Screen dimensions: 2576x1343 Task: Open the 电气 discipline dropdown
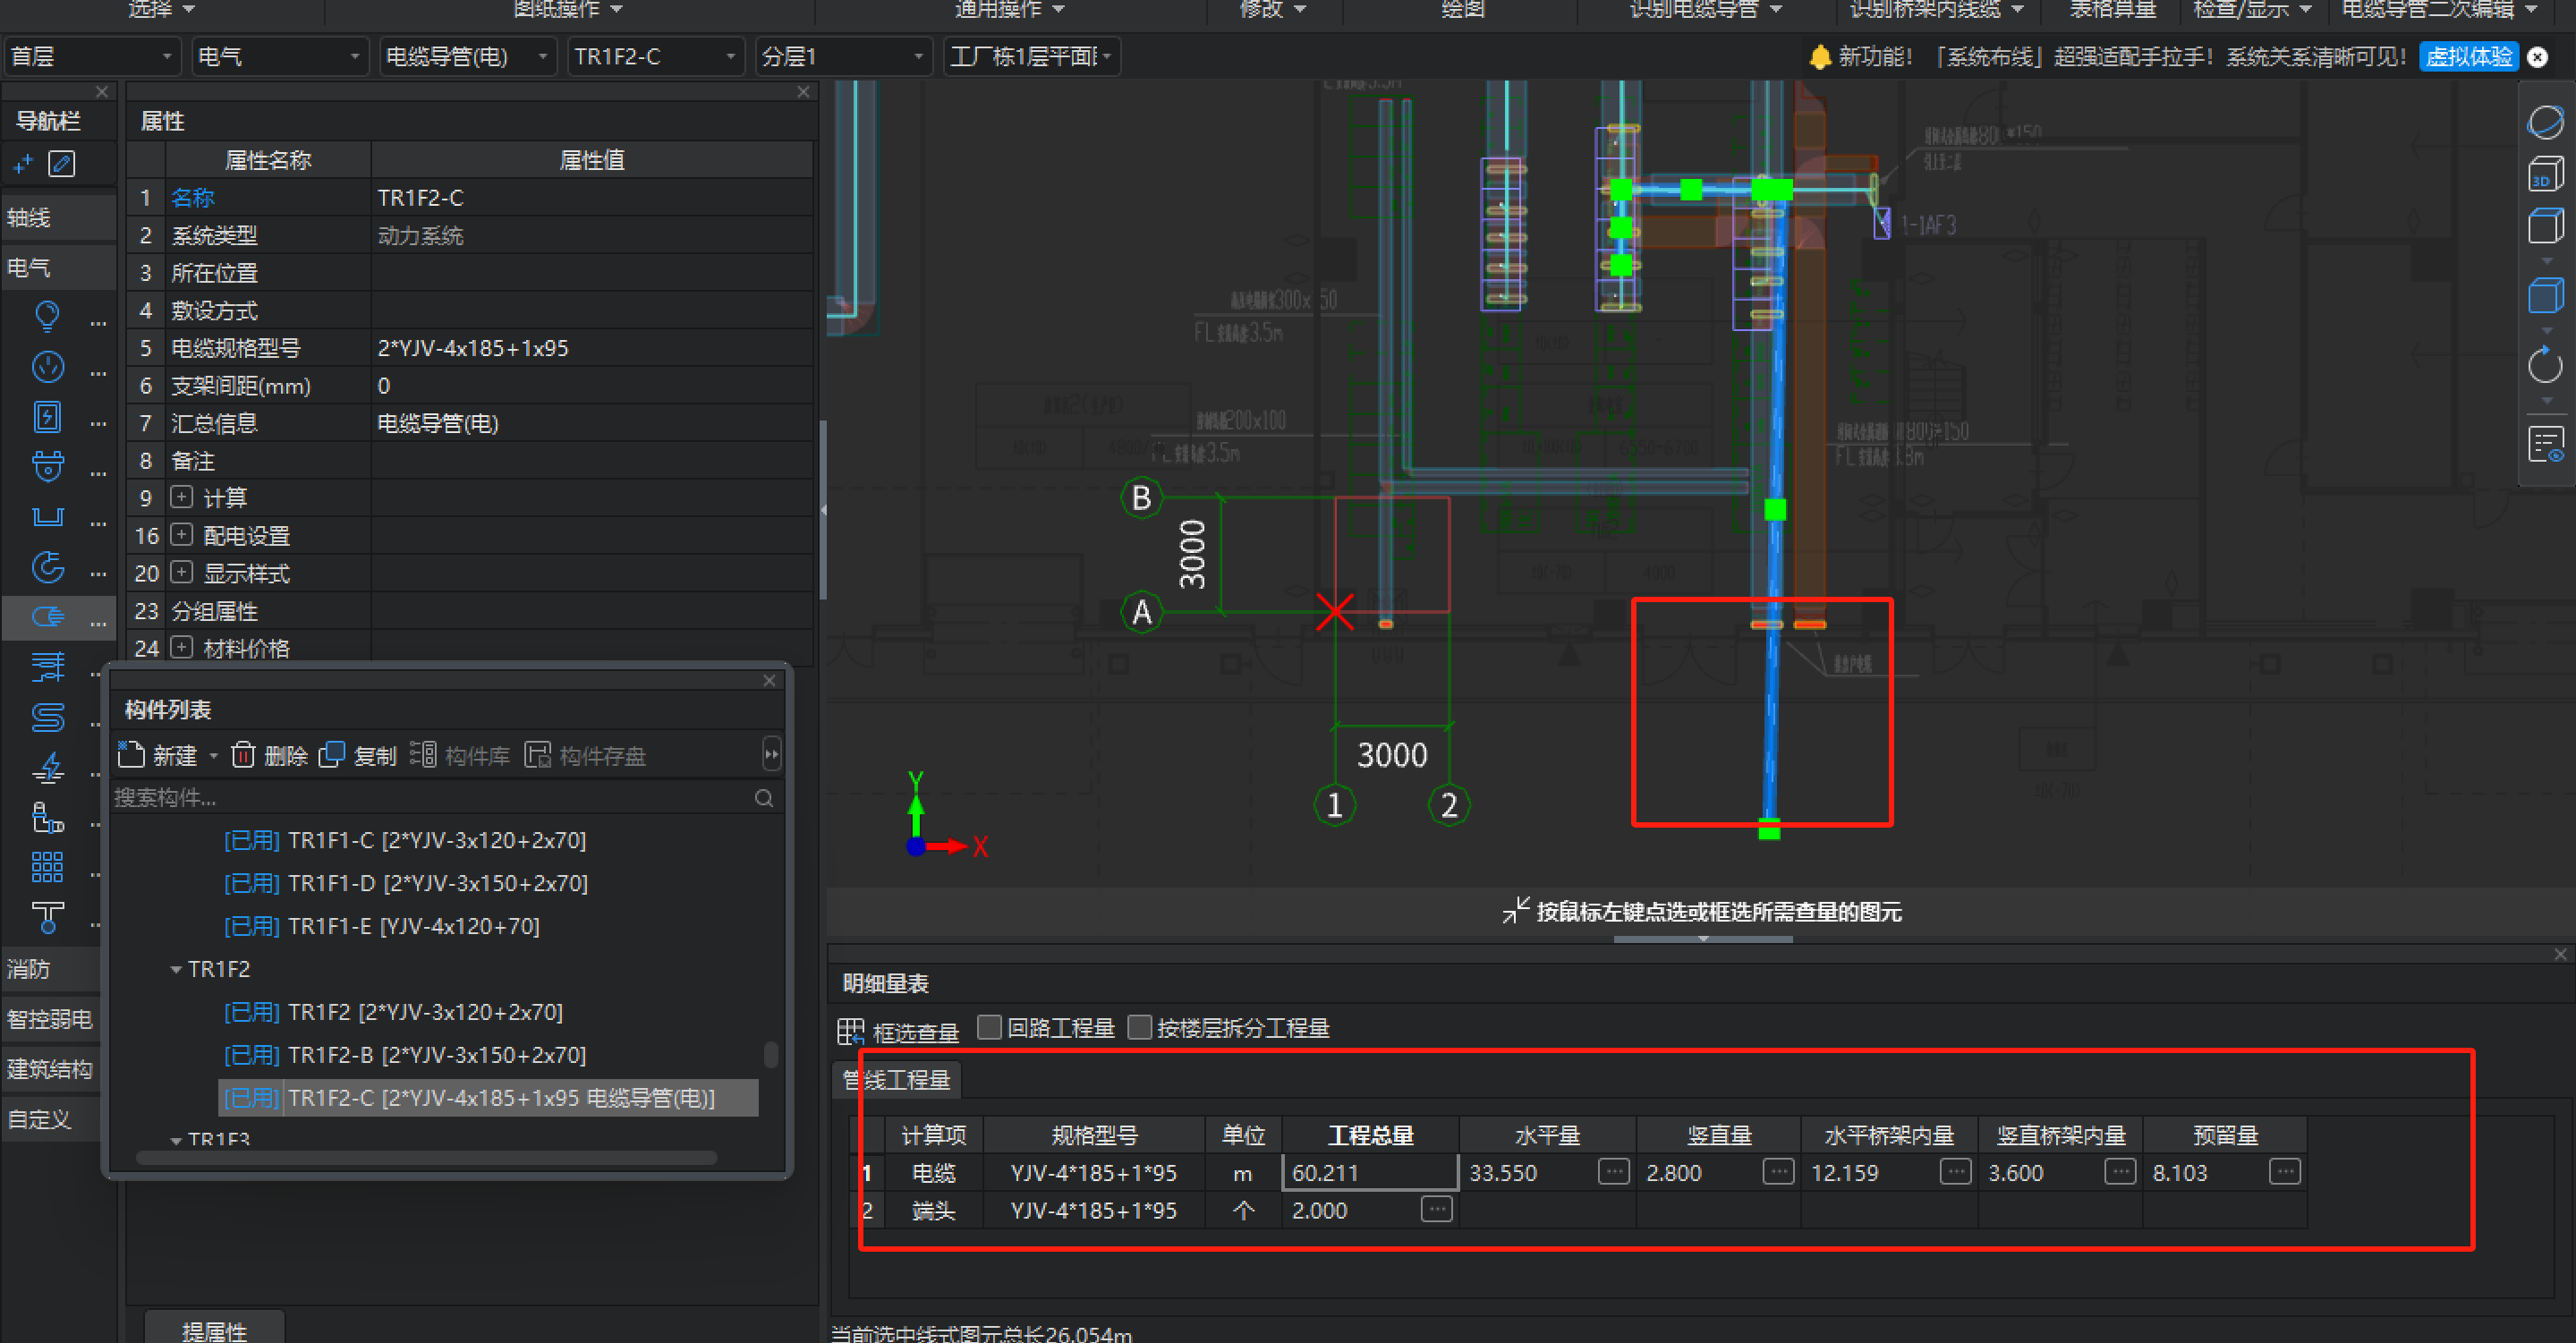(279, 57)
